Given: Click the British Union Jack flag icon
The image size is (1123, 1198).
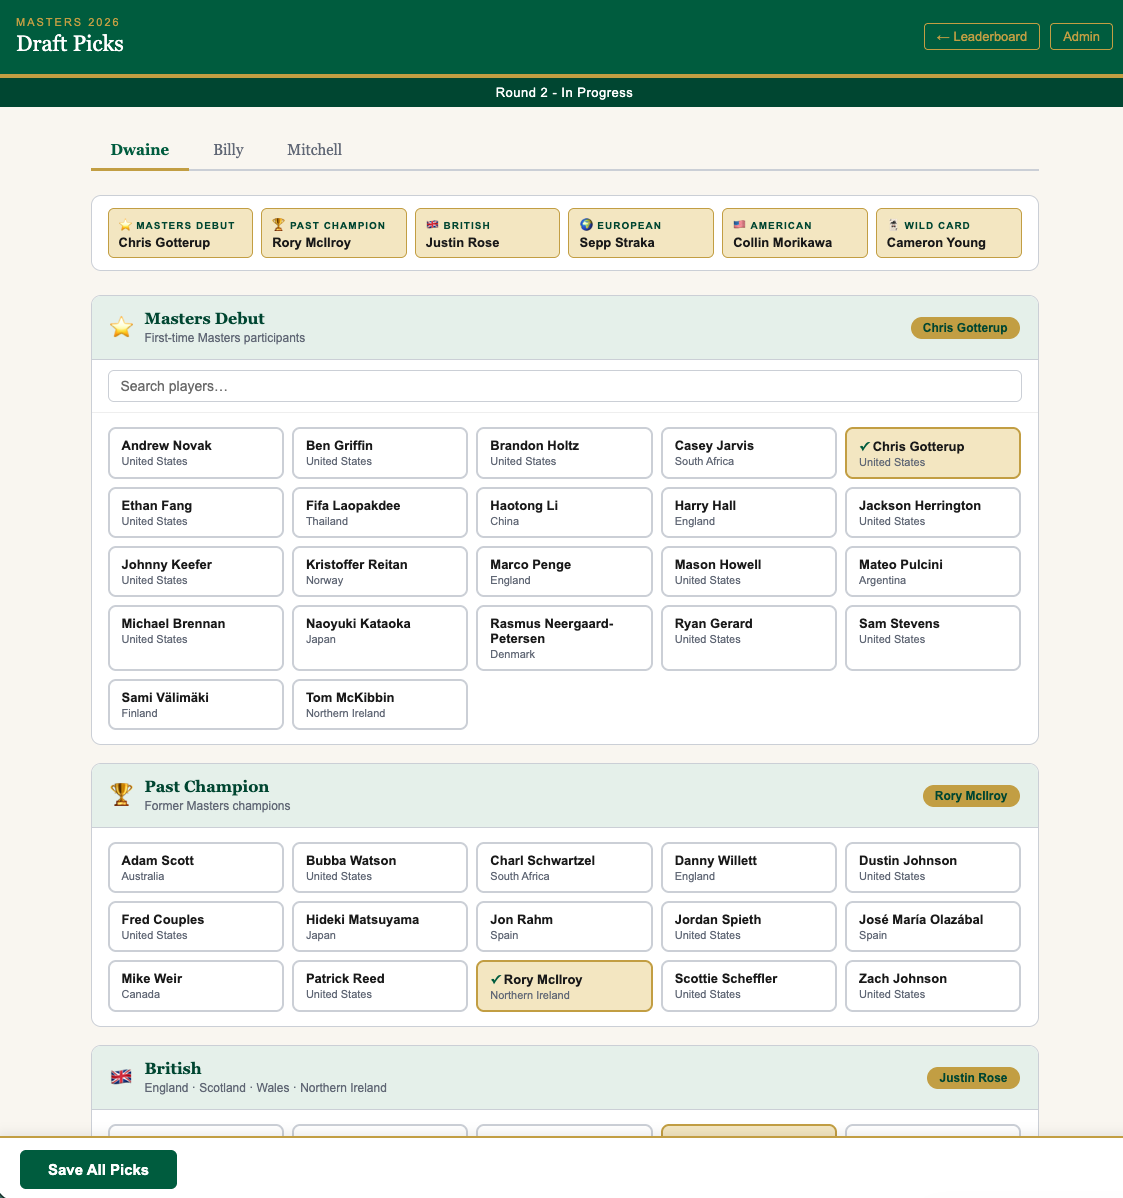Looking at the screenshot, I should [x=432, y=225].
